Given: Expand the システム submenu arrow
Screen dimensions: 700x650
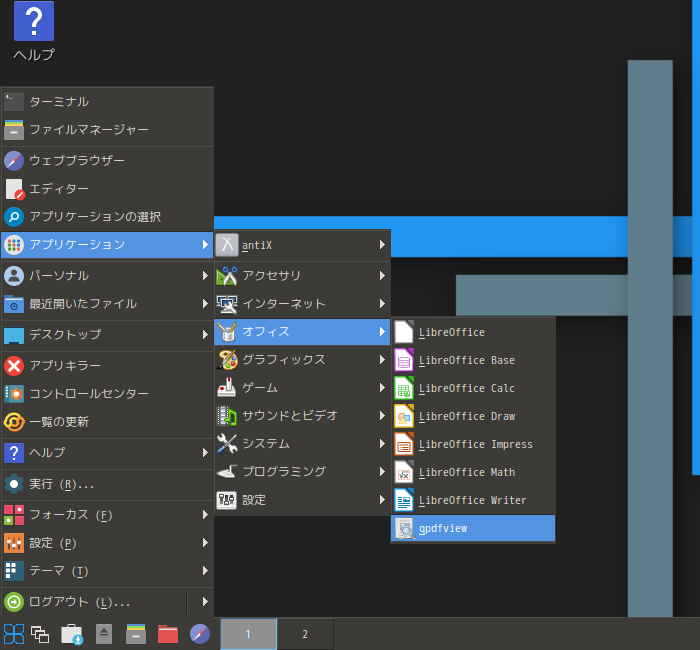Looking at the screenshot, I should click(382, 444).
